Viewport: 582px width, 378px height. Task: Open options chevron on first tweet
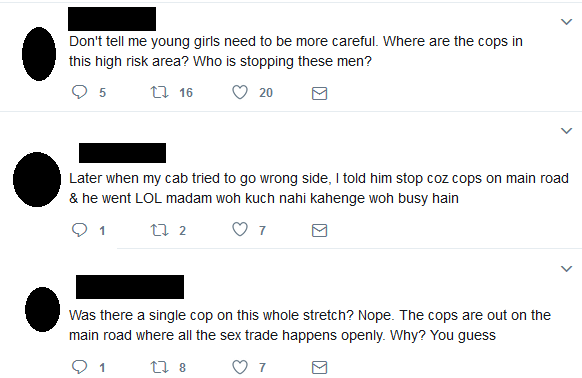click(x=566, y=22)
